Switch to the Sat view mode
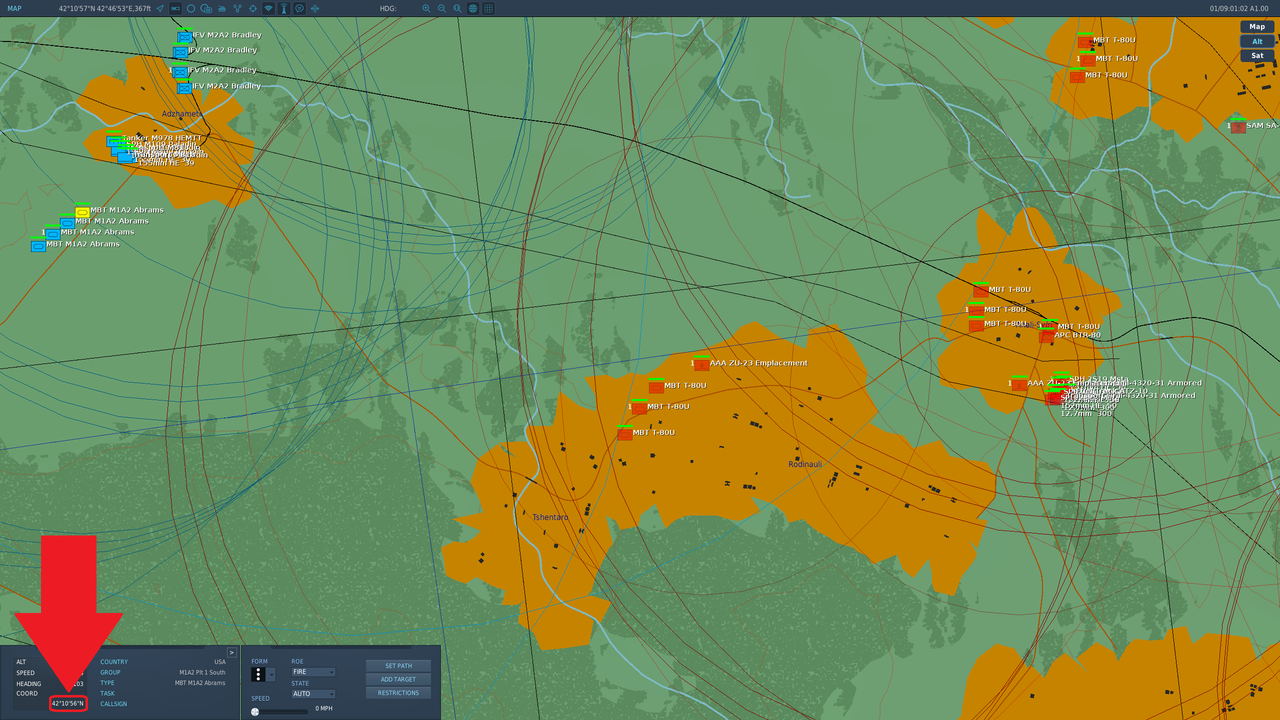Screen dimensions: 1280x720 [x=1257, y=56]
